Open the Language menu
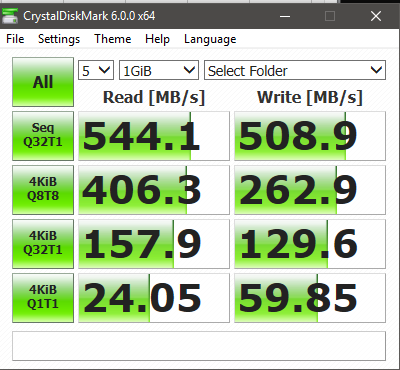The image size is (400, 370). click(210, 39)
